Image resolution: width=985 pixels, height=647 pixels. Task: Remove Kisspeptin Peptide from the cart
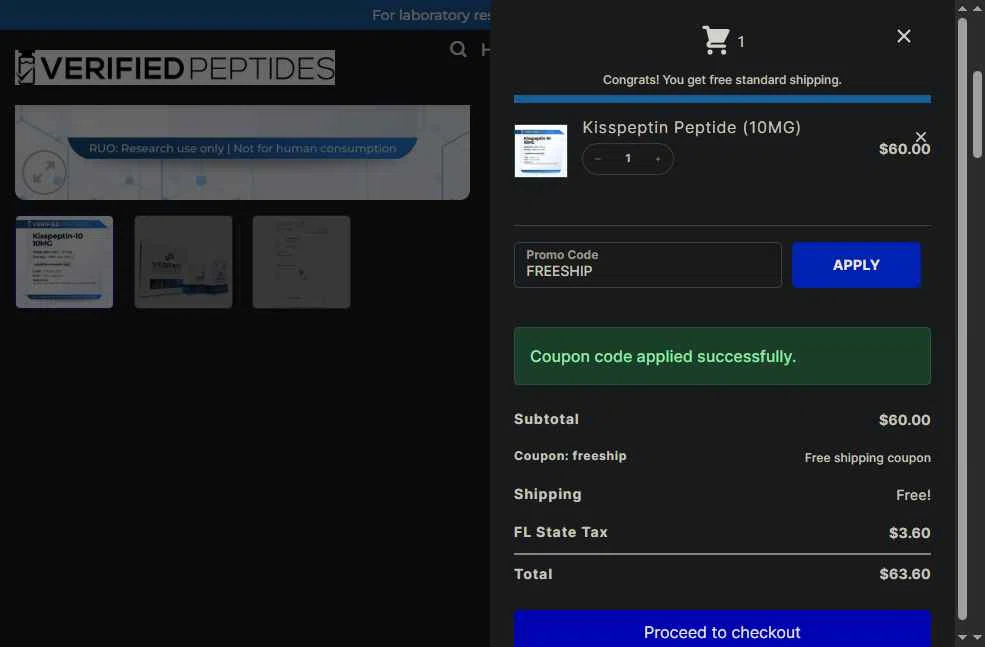(x=920, y=136)
